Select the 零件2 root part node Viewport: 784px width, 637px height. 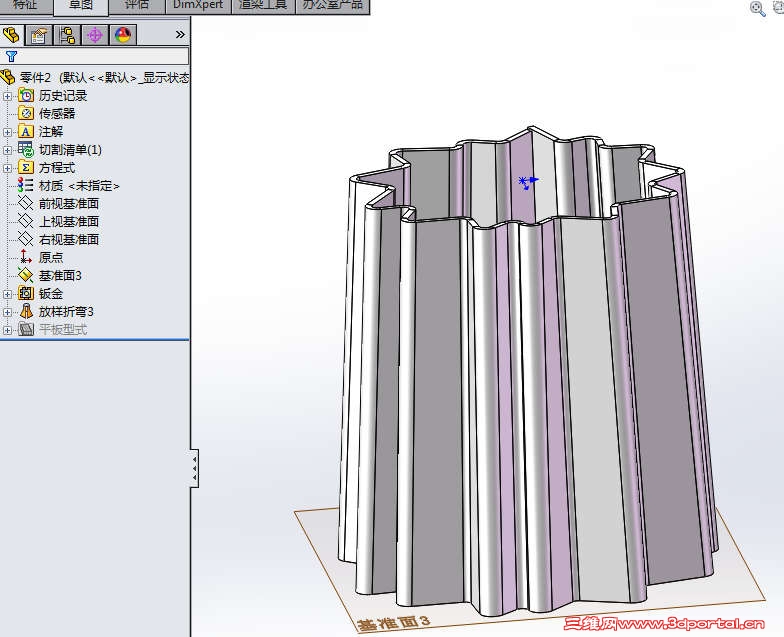(95, 78)
